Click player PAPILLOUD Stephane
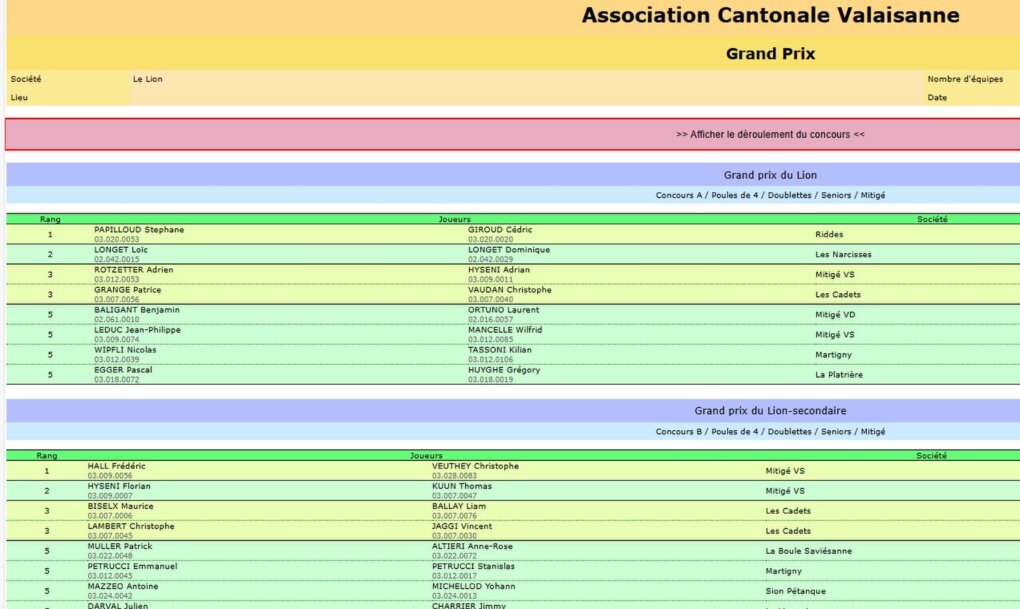 tap(139, 230)
